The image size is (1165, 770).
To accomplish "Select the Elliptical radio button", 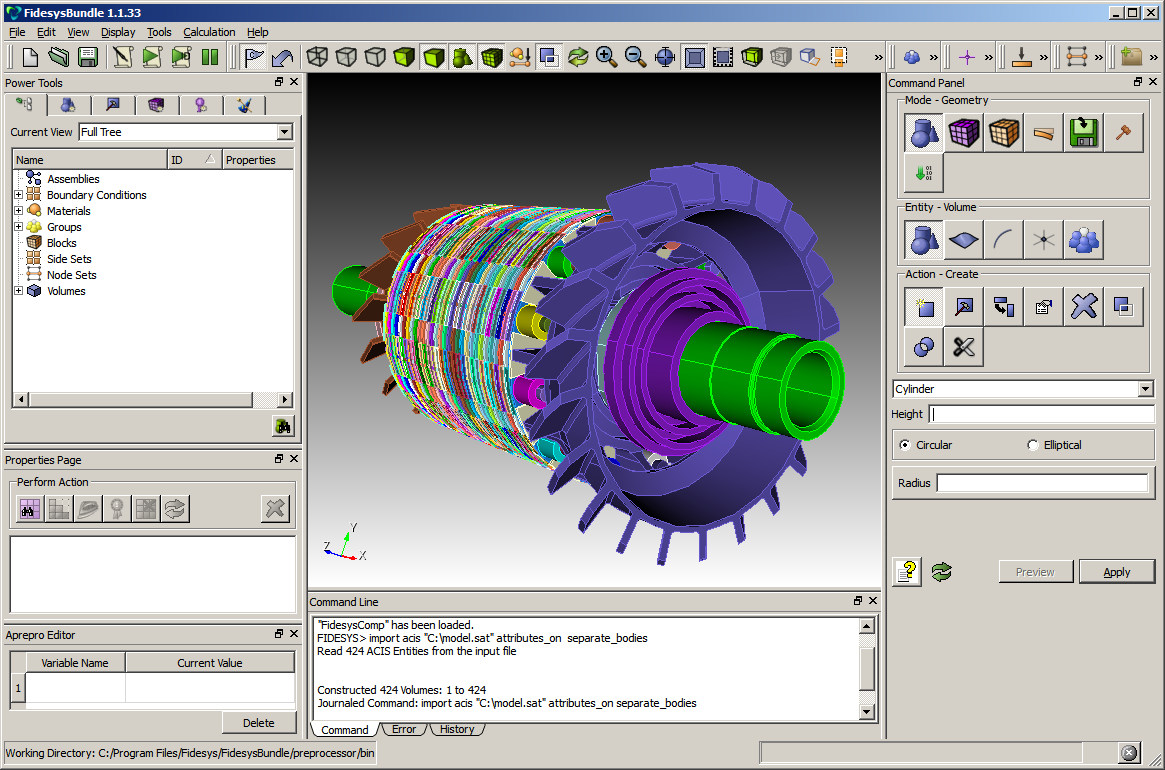I will (1033, 445).
